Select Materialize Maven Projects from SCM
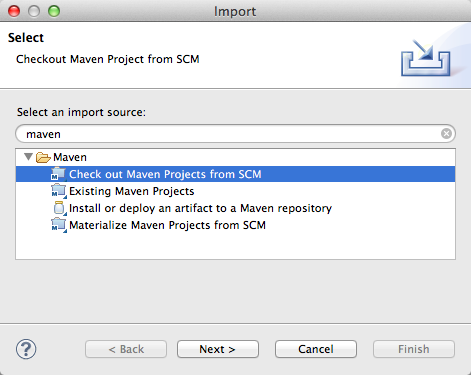The image size is (471, 375). tap(167, 225)
